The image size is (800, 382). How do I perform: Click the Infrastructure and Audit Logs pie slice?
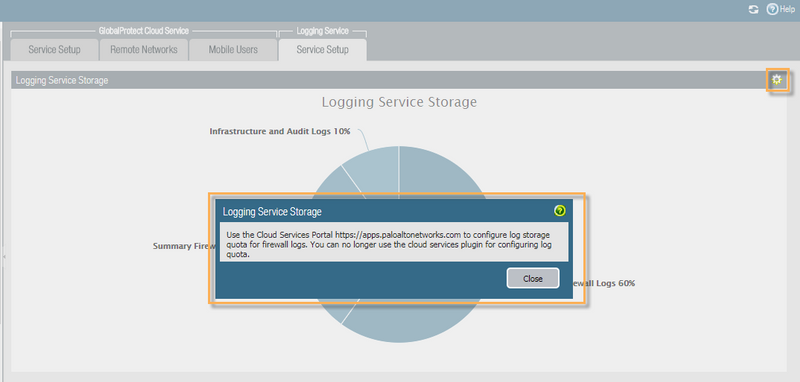375,171
